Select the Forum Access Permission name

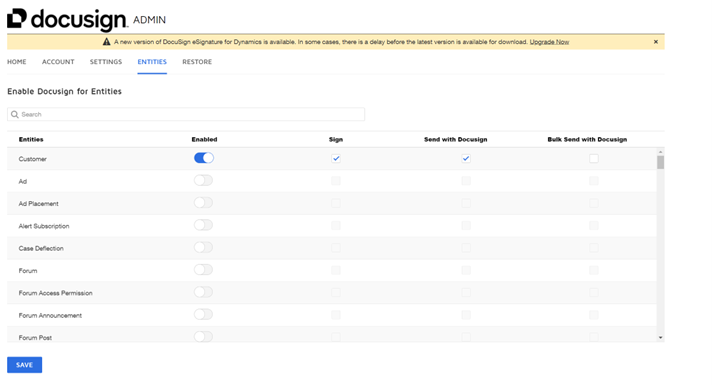point(55,293)
